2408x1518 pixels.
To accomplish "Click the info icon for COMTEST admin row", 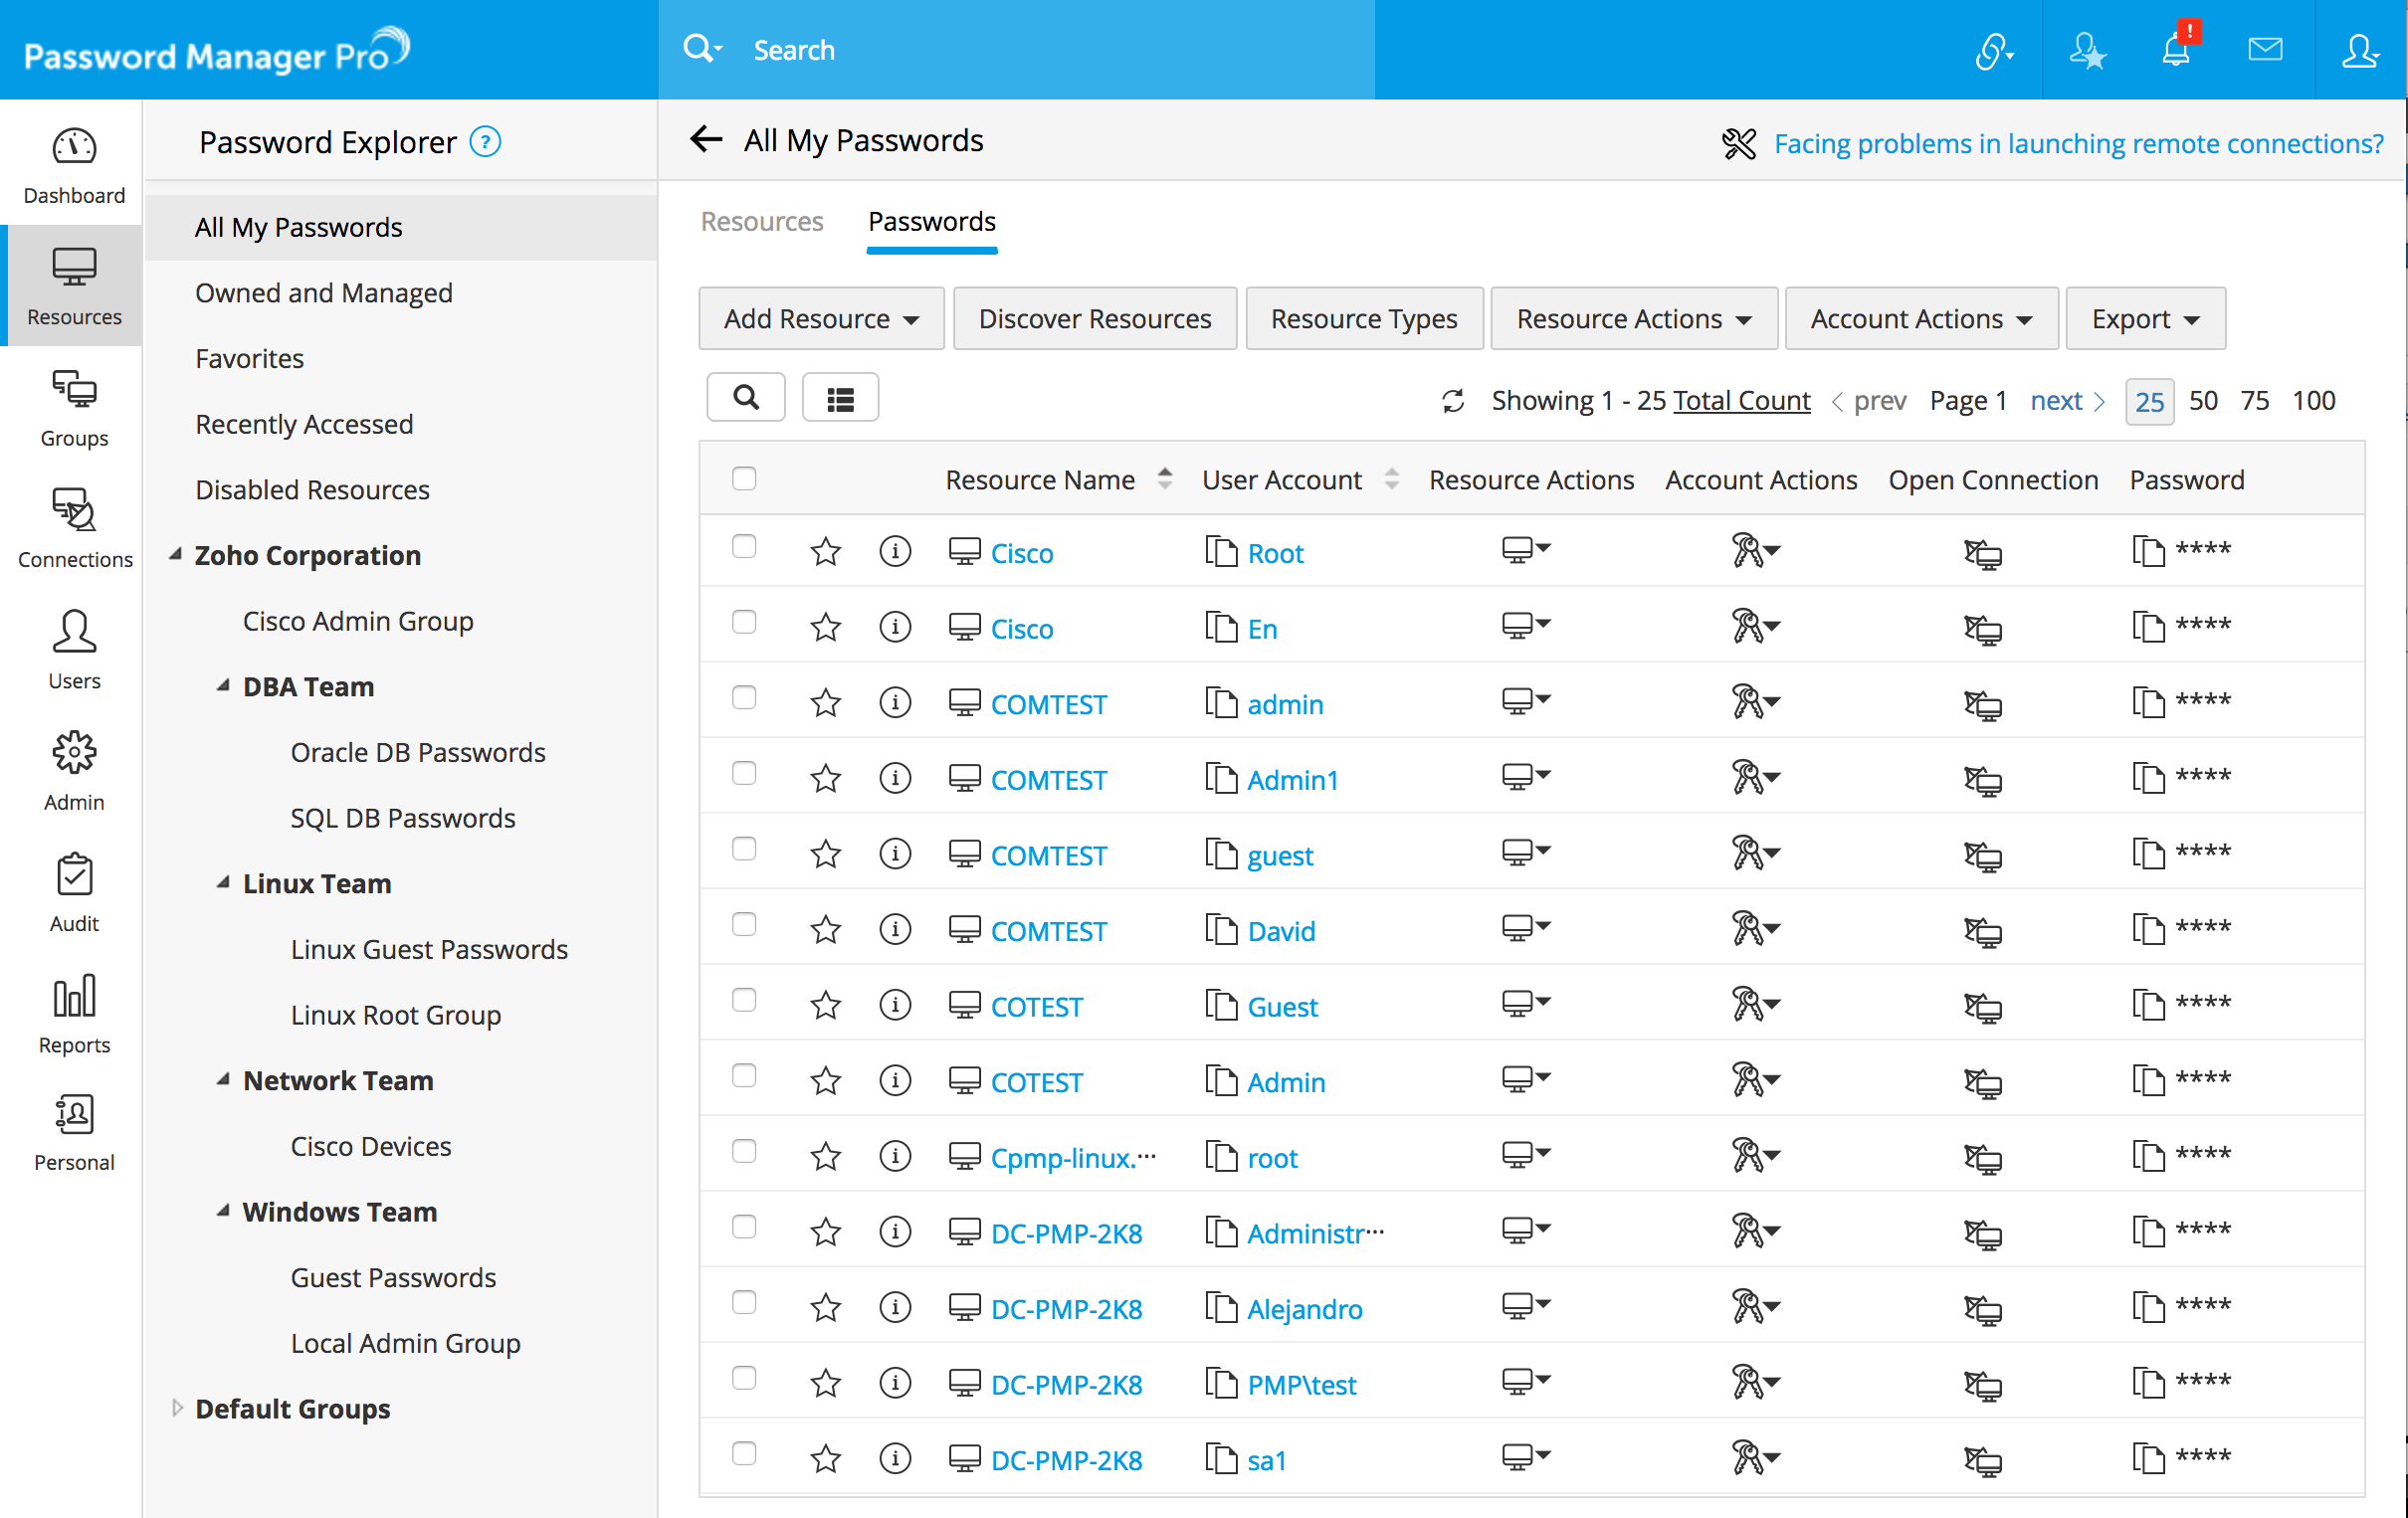I will click(x=894, y=703).
